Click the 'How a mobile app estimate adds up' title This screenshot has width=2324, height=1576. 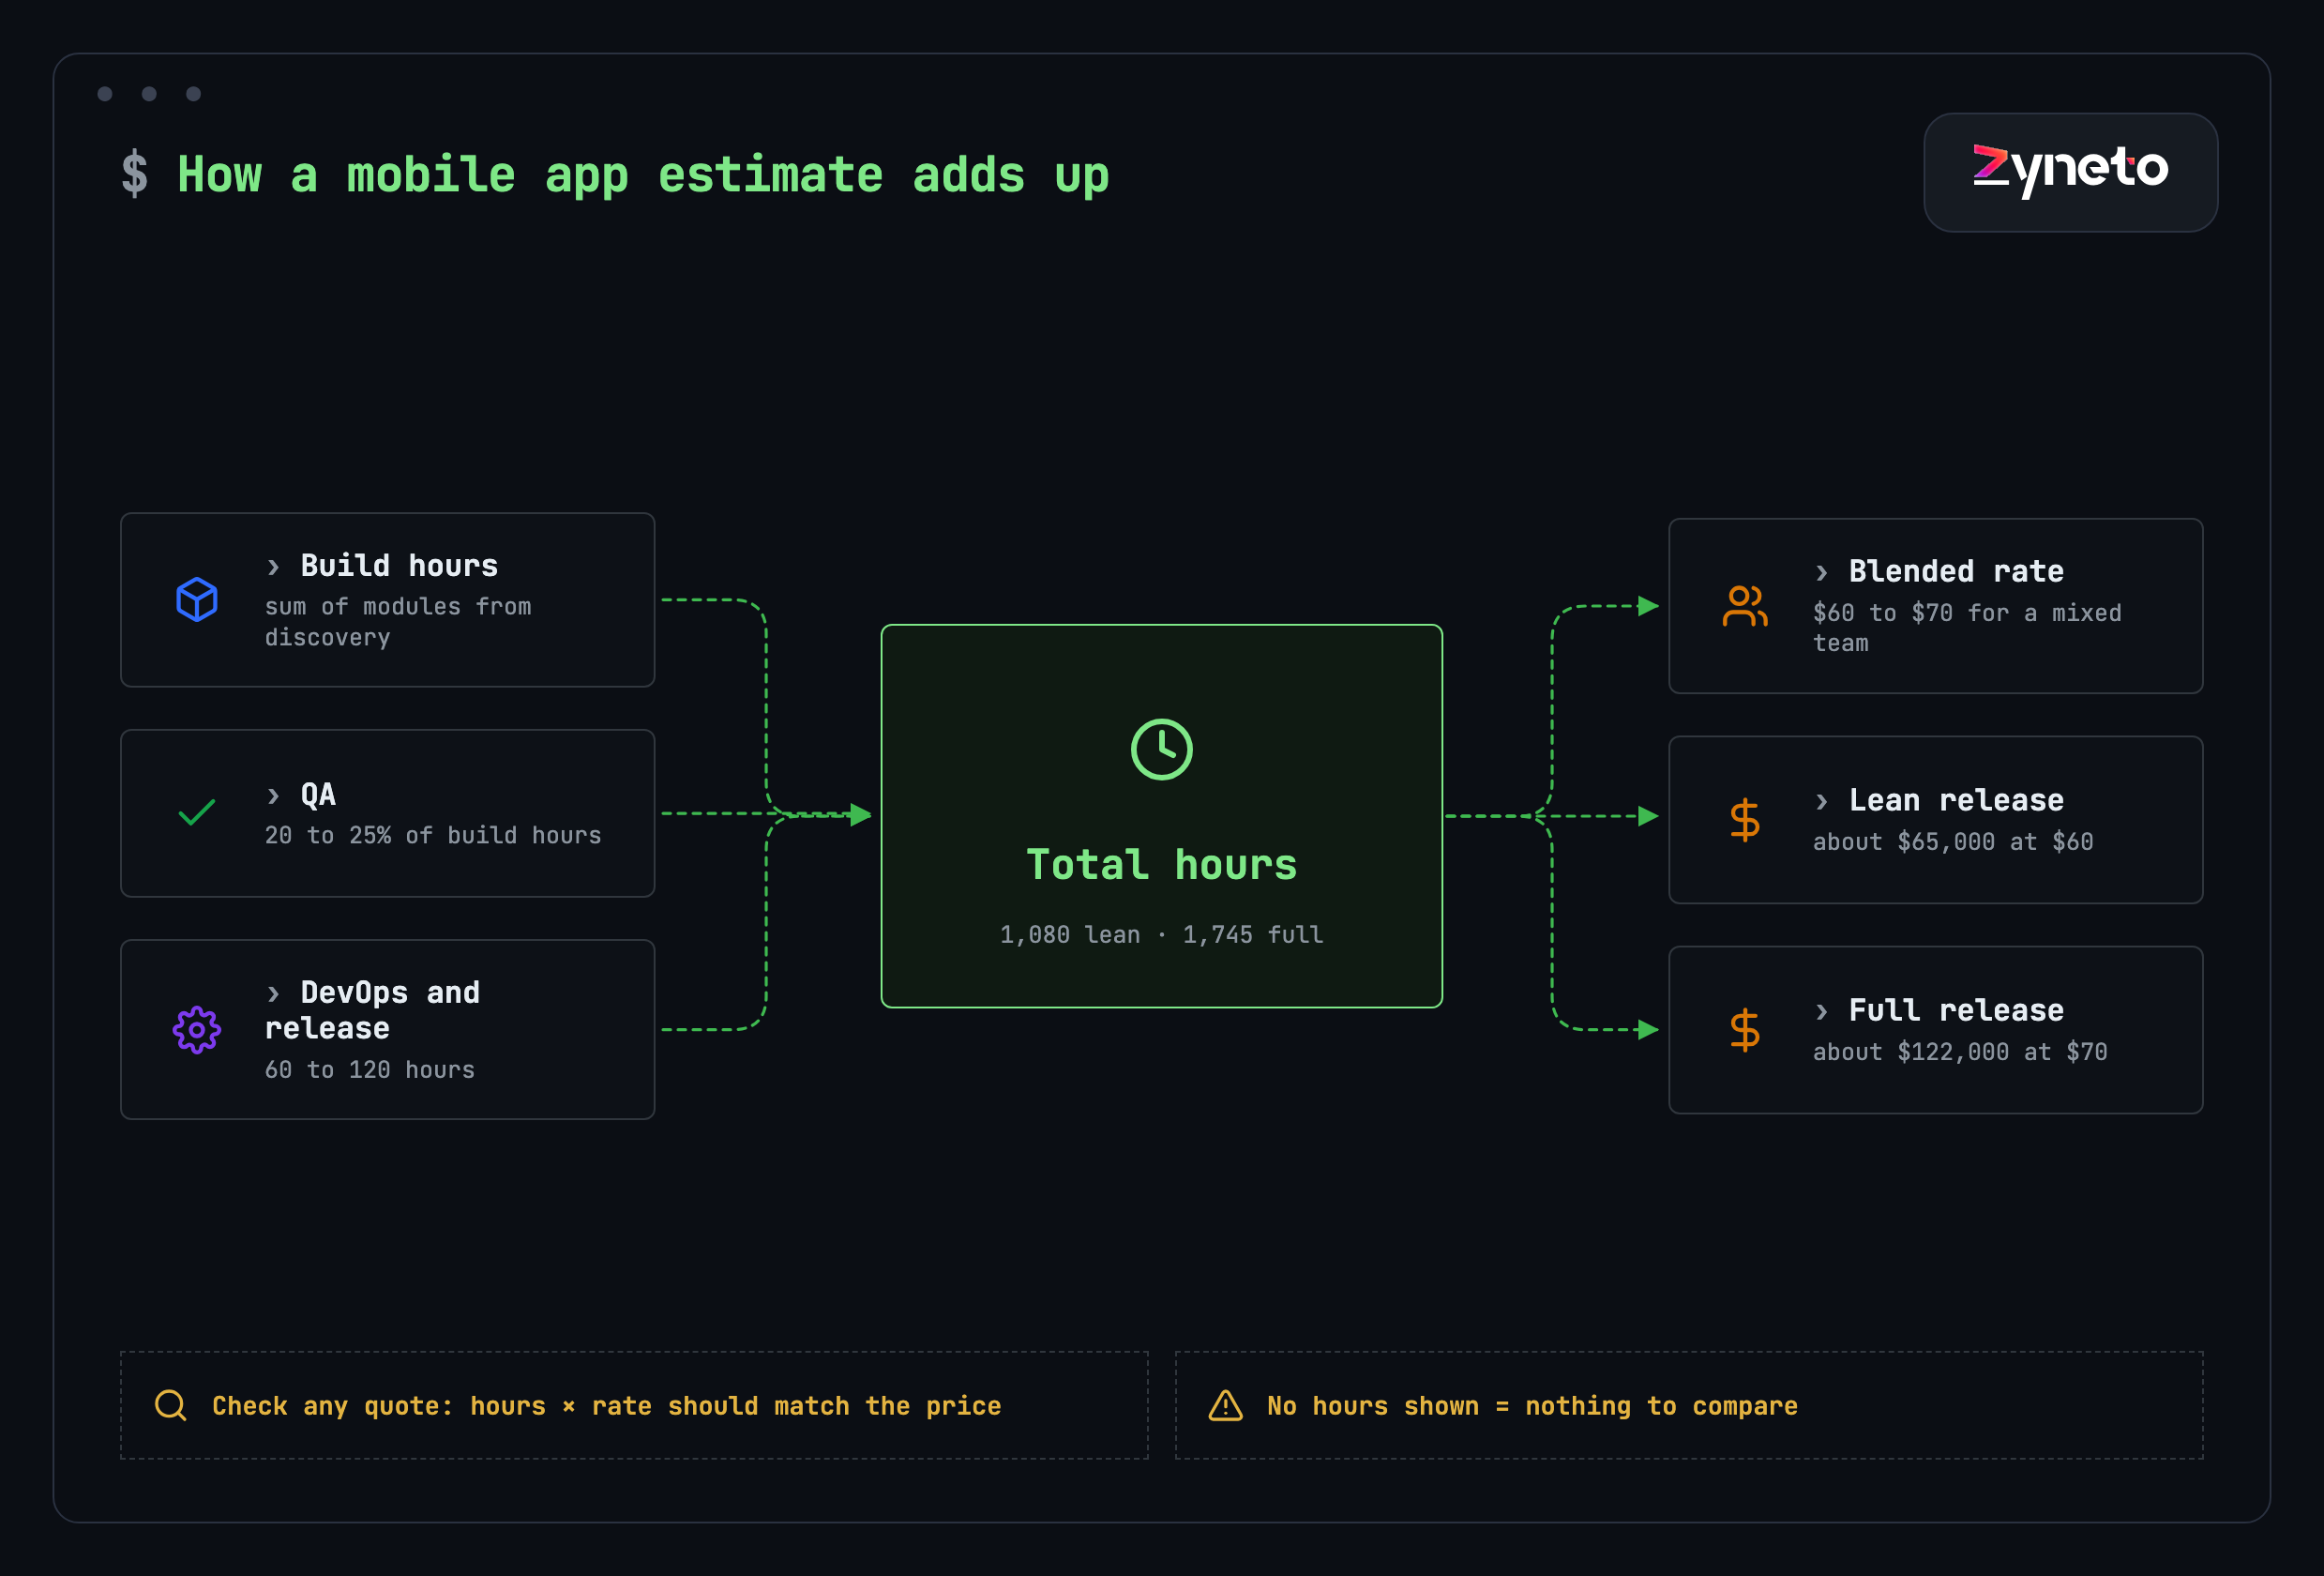(643, 175)
